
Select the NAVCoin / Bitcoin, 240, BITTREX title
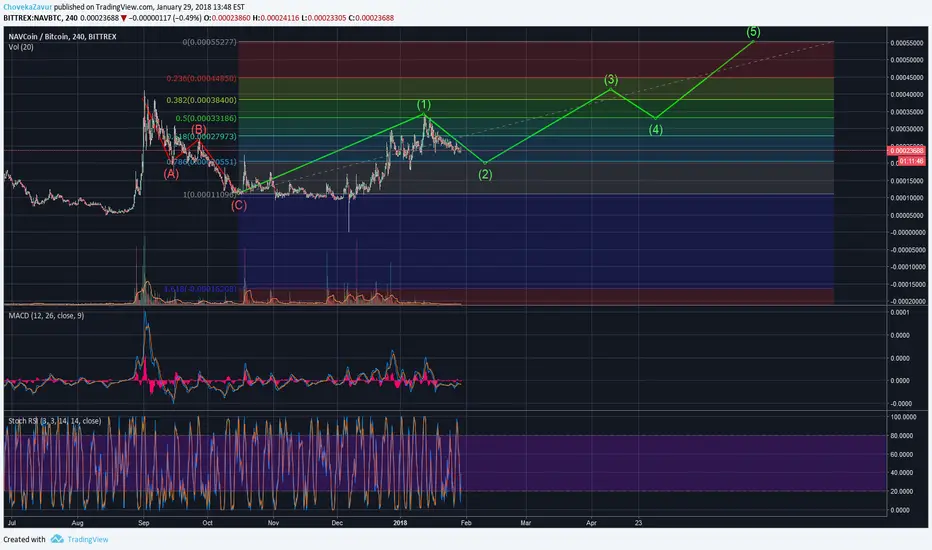click(62, 37)
